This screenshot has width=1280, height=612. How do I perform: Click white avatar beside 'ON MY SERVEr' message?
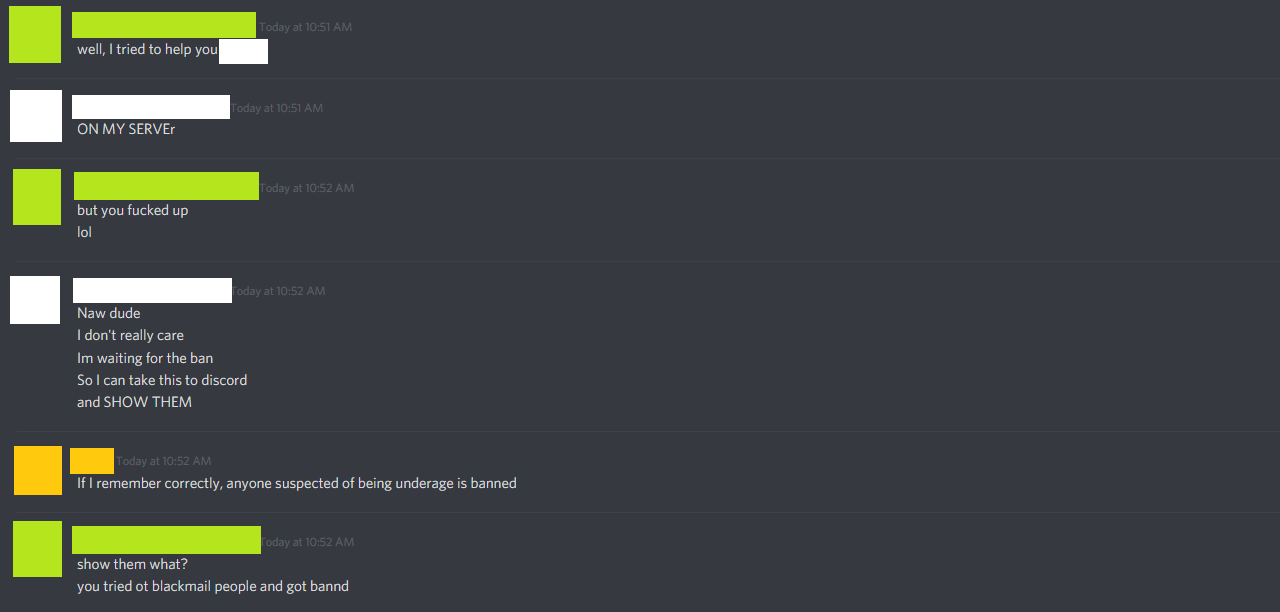(36, 116)
